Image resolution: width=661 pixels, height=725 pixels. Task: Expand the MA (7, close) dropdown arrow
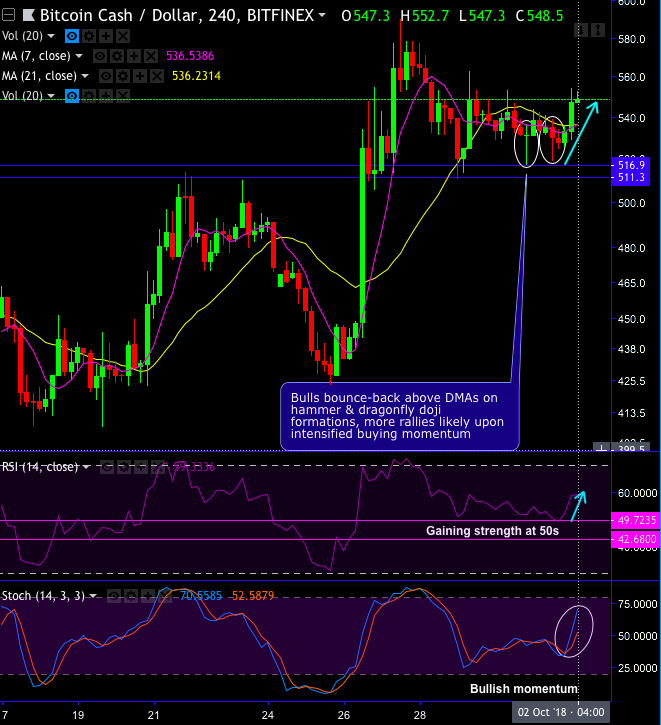pos(79,56)
